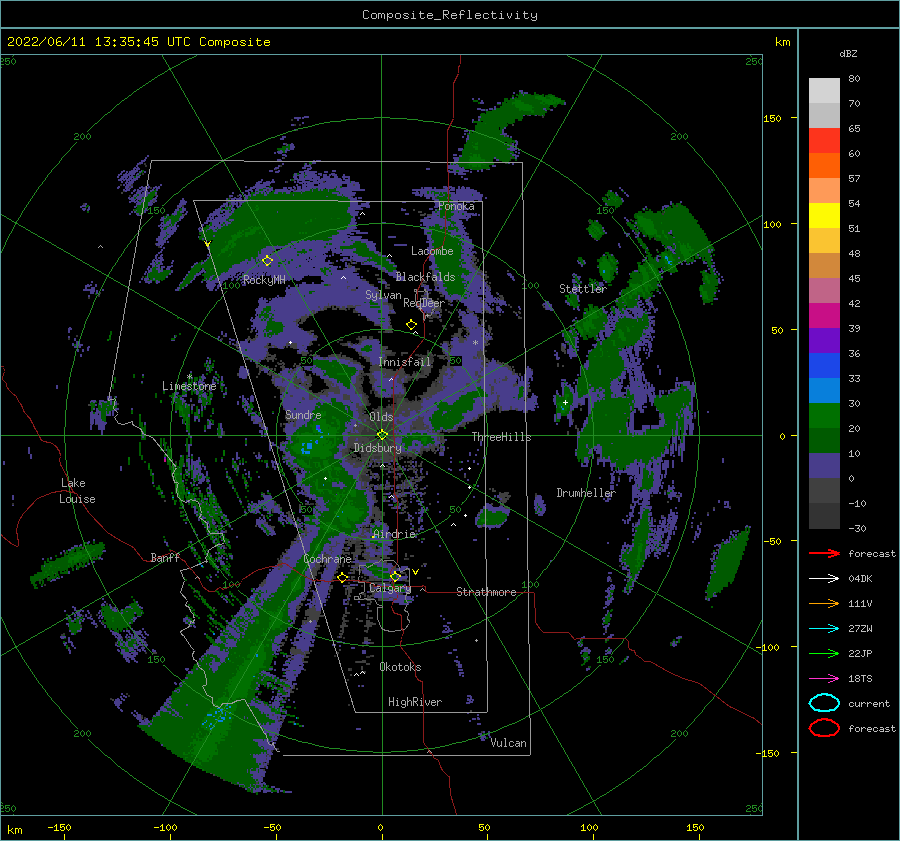Screen dimensions: 900x841
Task: Click the Composite_Reflectivity title
Action: point(450,15)
